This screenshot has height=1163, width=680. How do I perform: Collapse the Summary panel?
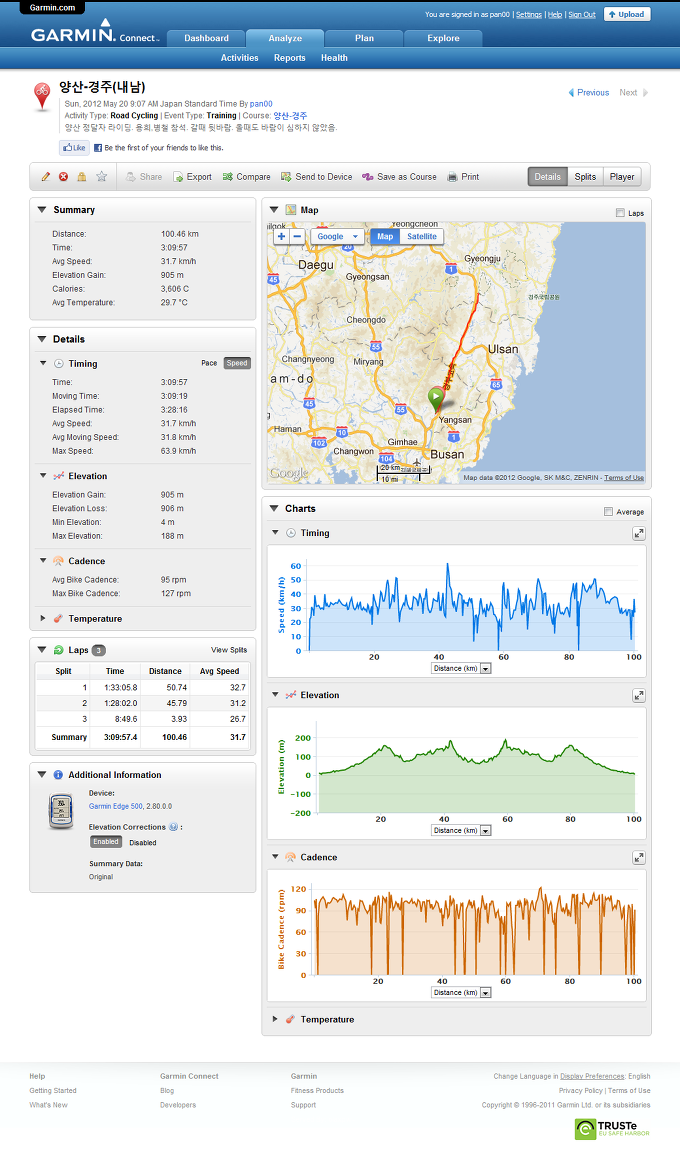[x=42, y=210]
